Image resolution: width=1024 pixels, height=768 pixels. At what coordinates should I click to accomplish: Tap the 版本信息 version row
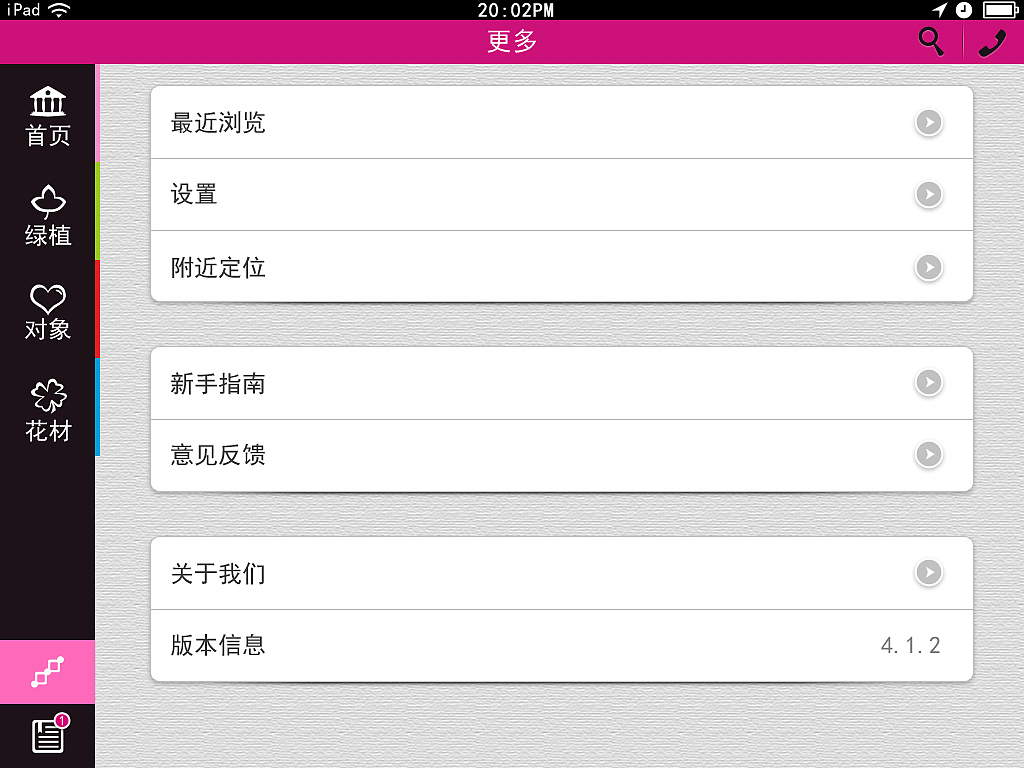coord(562,646)
